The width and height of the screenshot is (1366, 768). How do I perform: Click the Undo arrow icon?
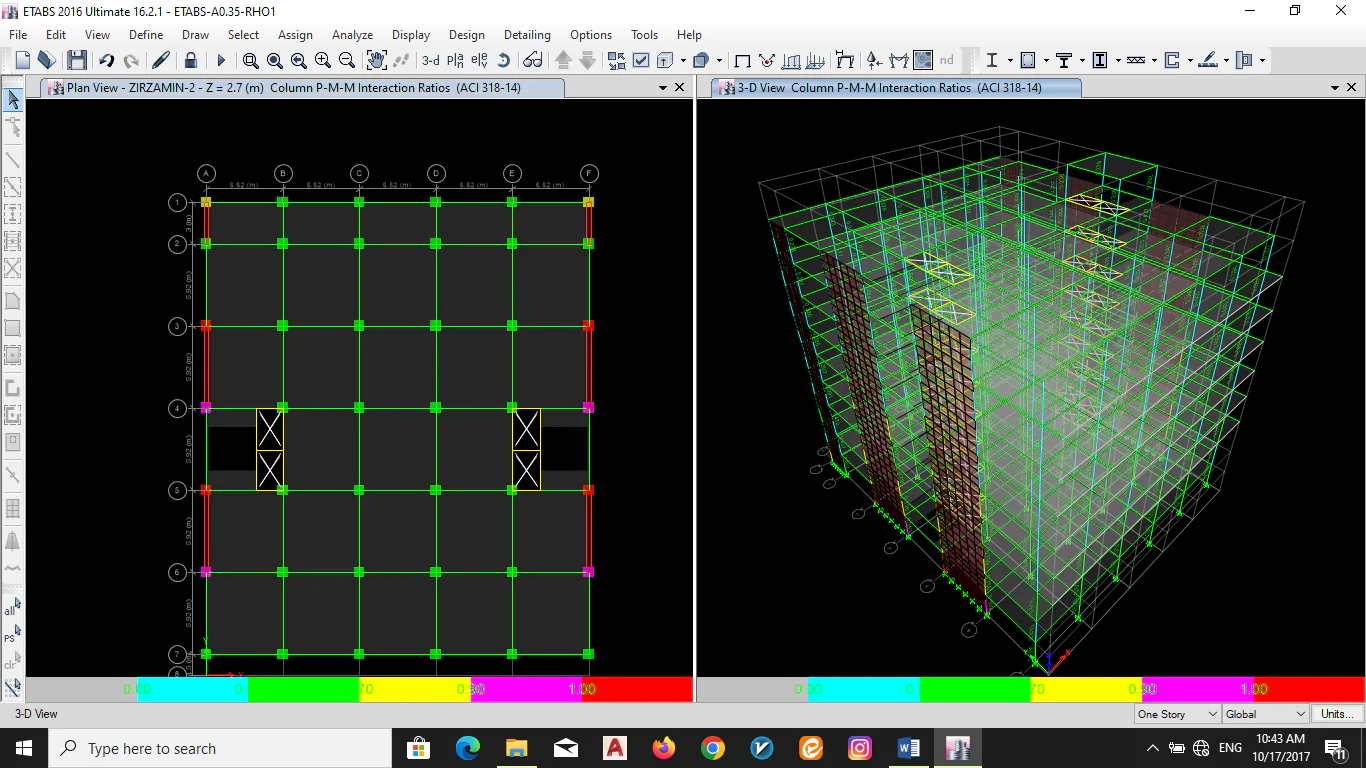107,60
